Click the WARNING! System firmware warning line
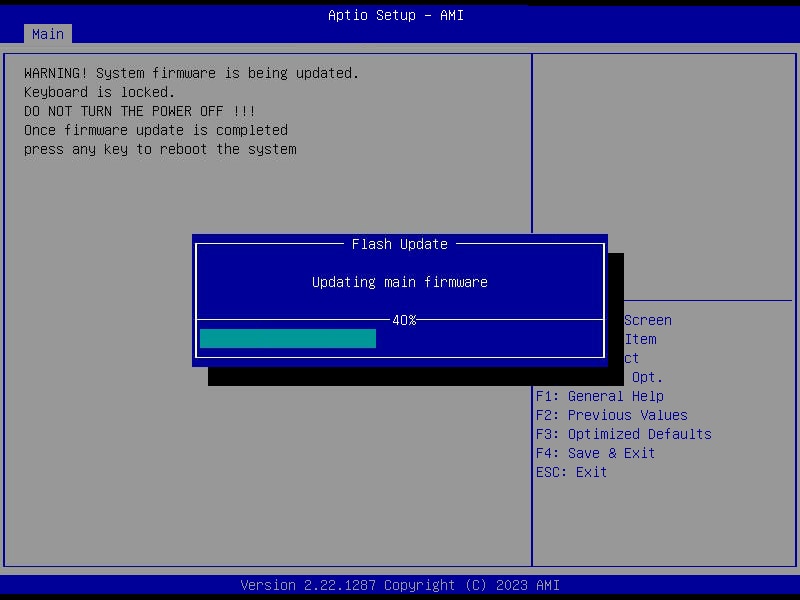This screenshot has width=800, height=600. (192, 72)
